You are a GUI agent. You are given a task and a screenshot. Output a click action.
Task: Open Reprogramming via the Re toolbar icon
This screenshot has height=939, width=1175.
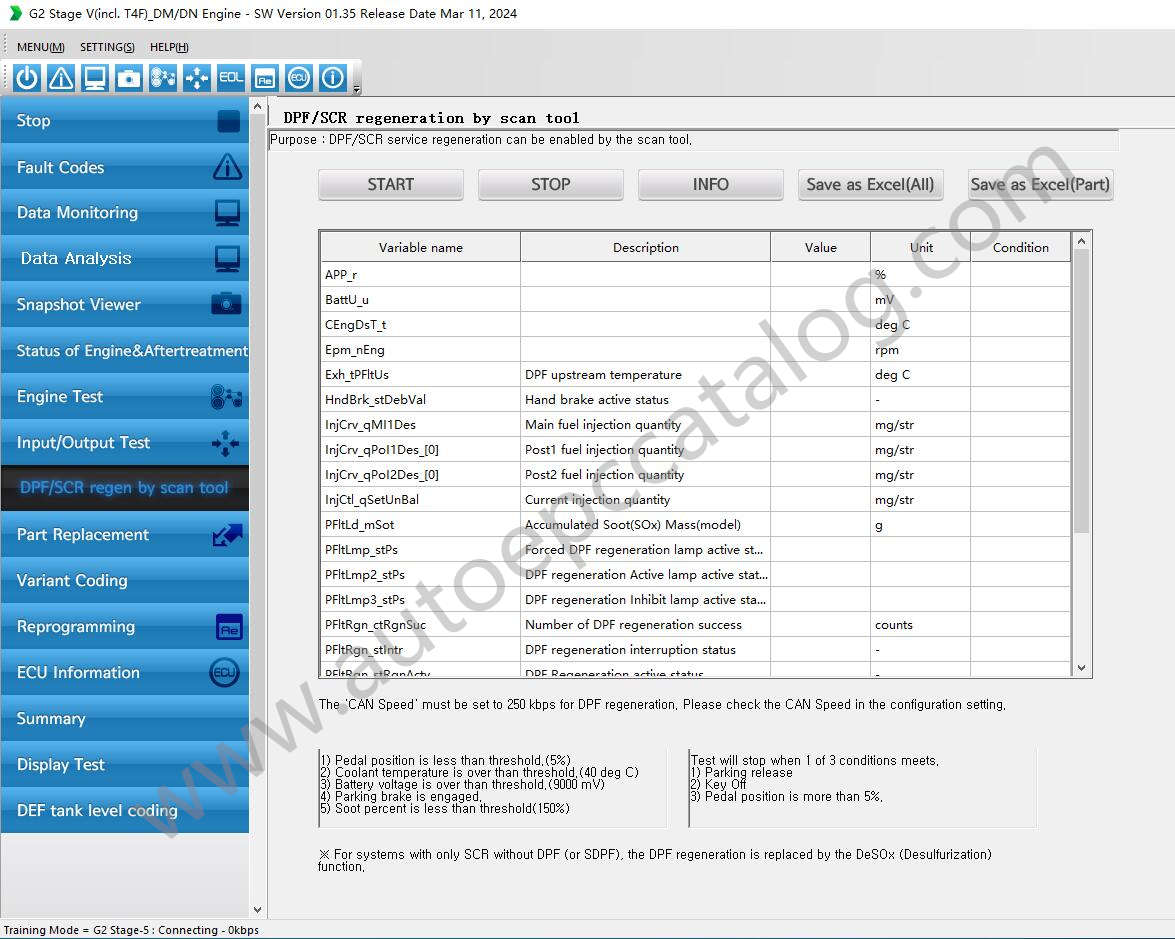tap(264, 77)
